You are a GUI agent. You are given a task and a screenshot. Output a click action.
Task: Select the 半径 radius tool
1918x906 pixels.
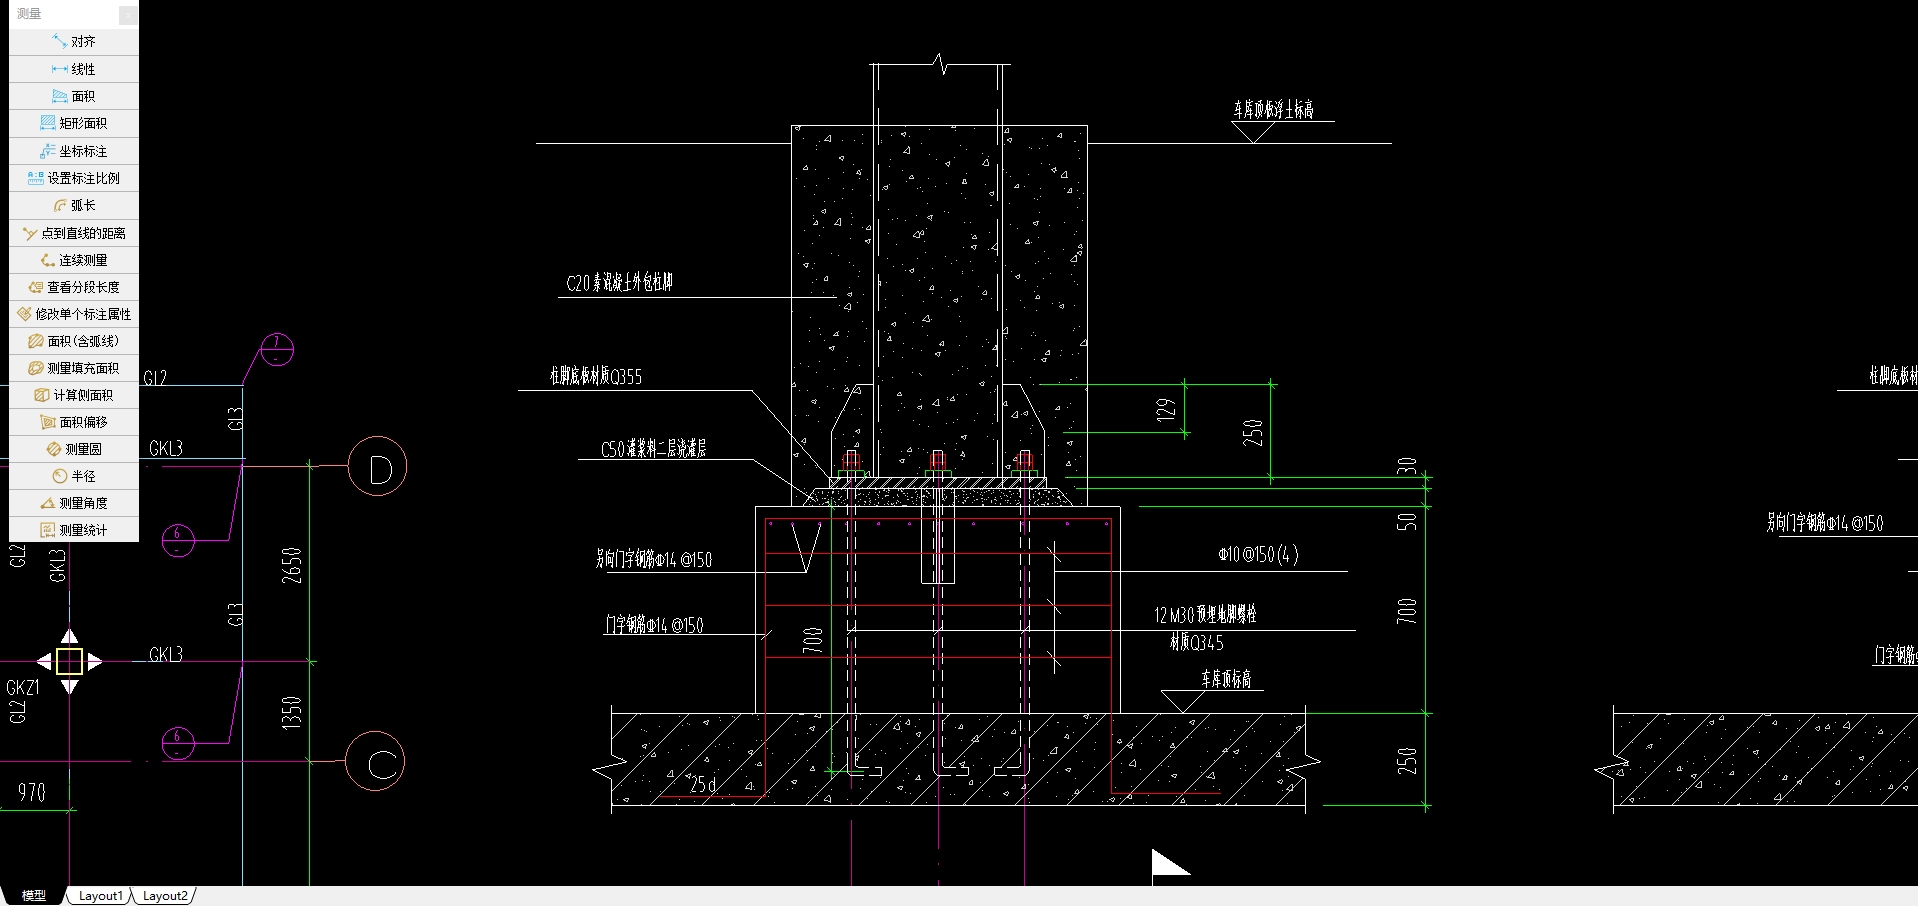tap(74, 476)
